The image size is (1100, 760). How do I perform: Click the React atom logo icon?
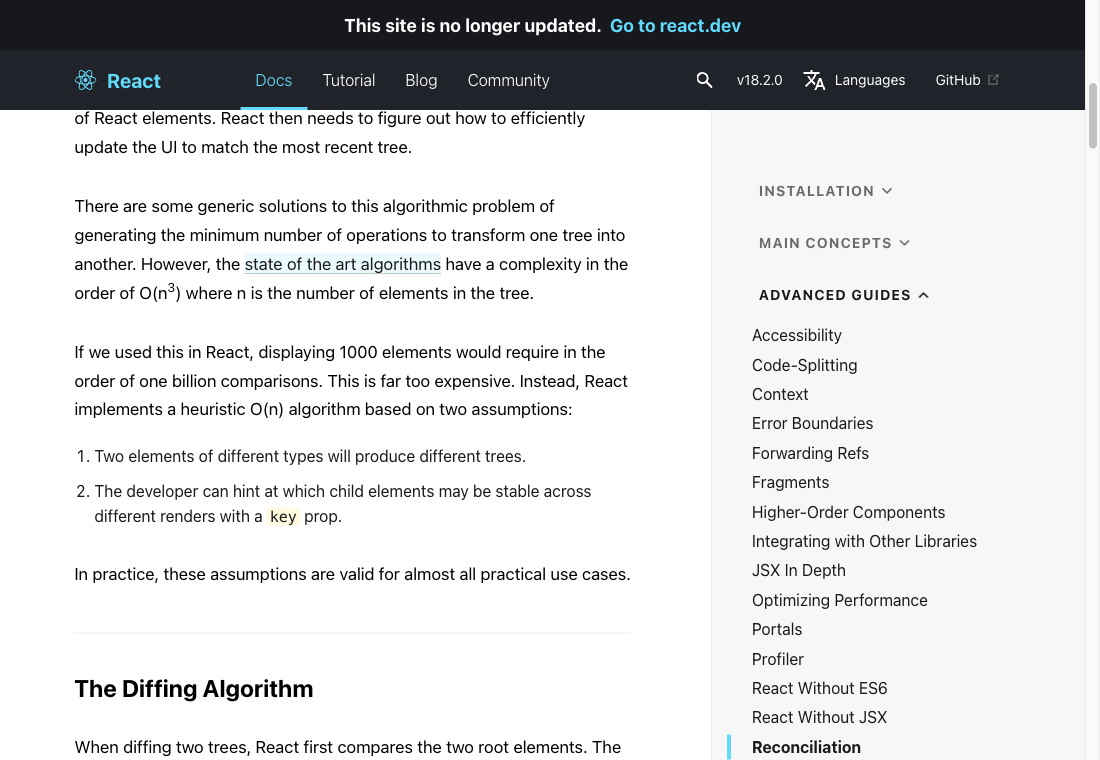86,80
